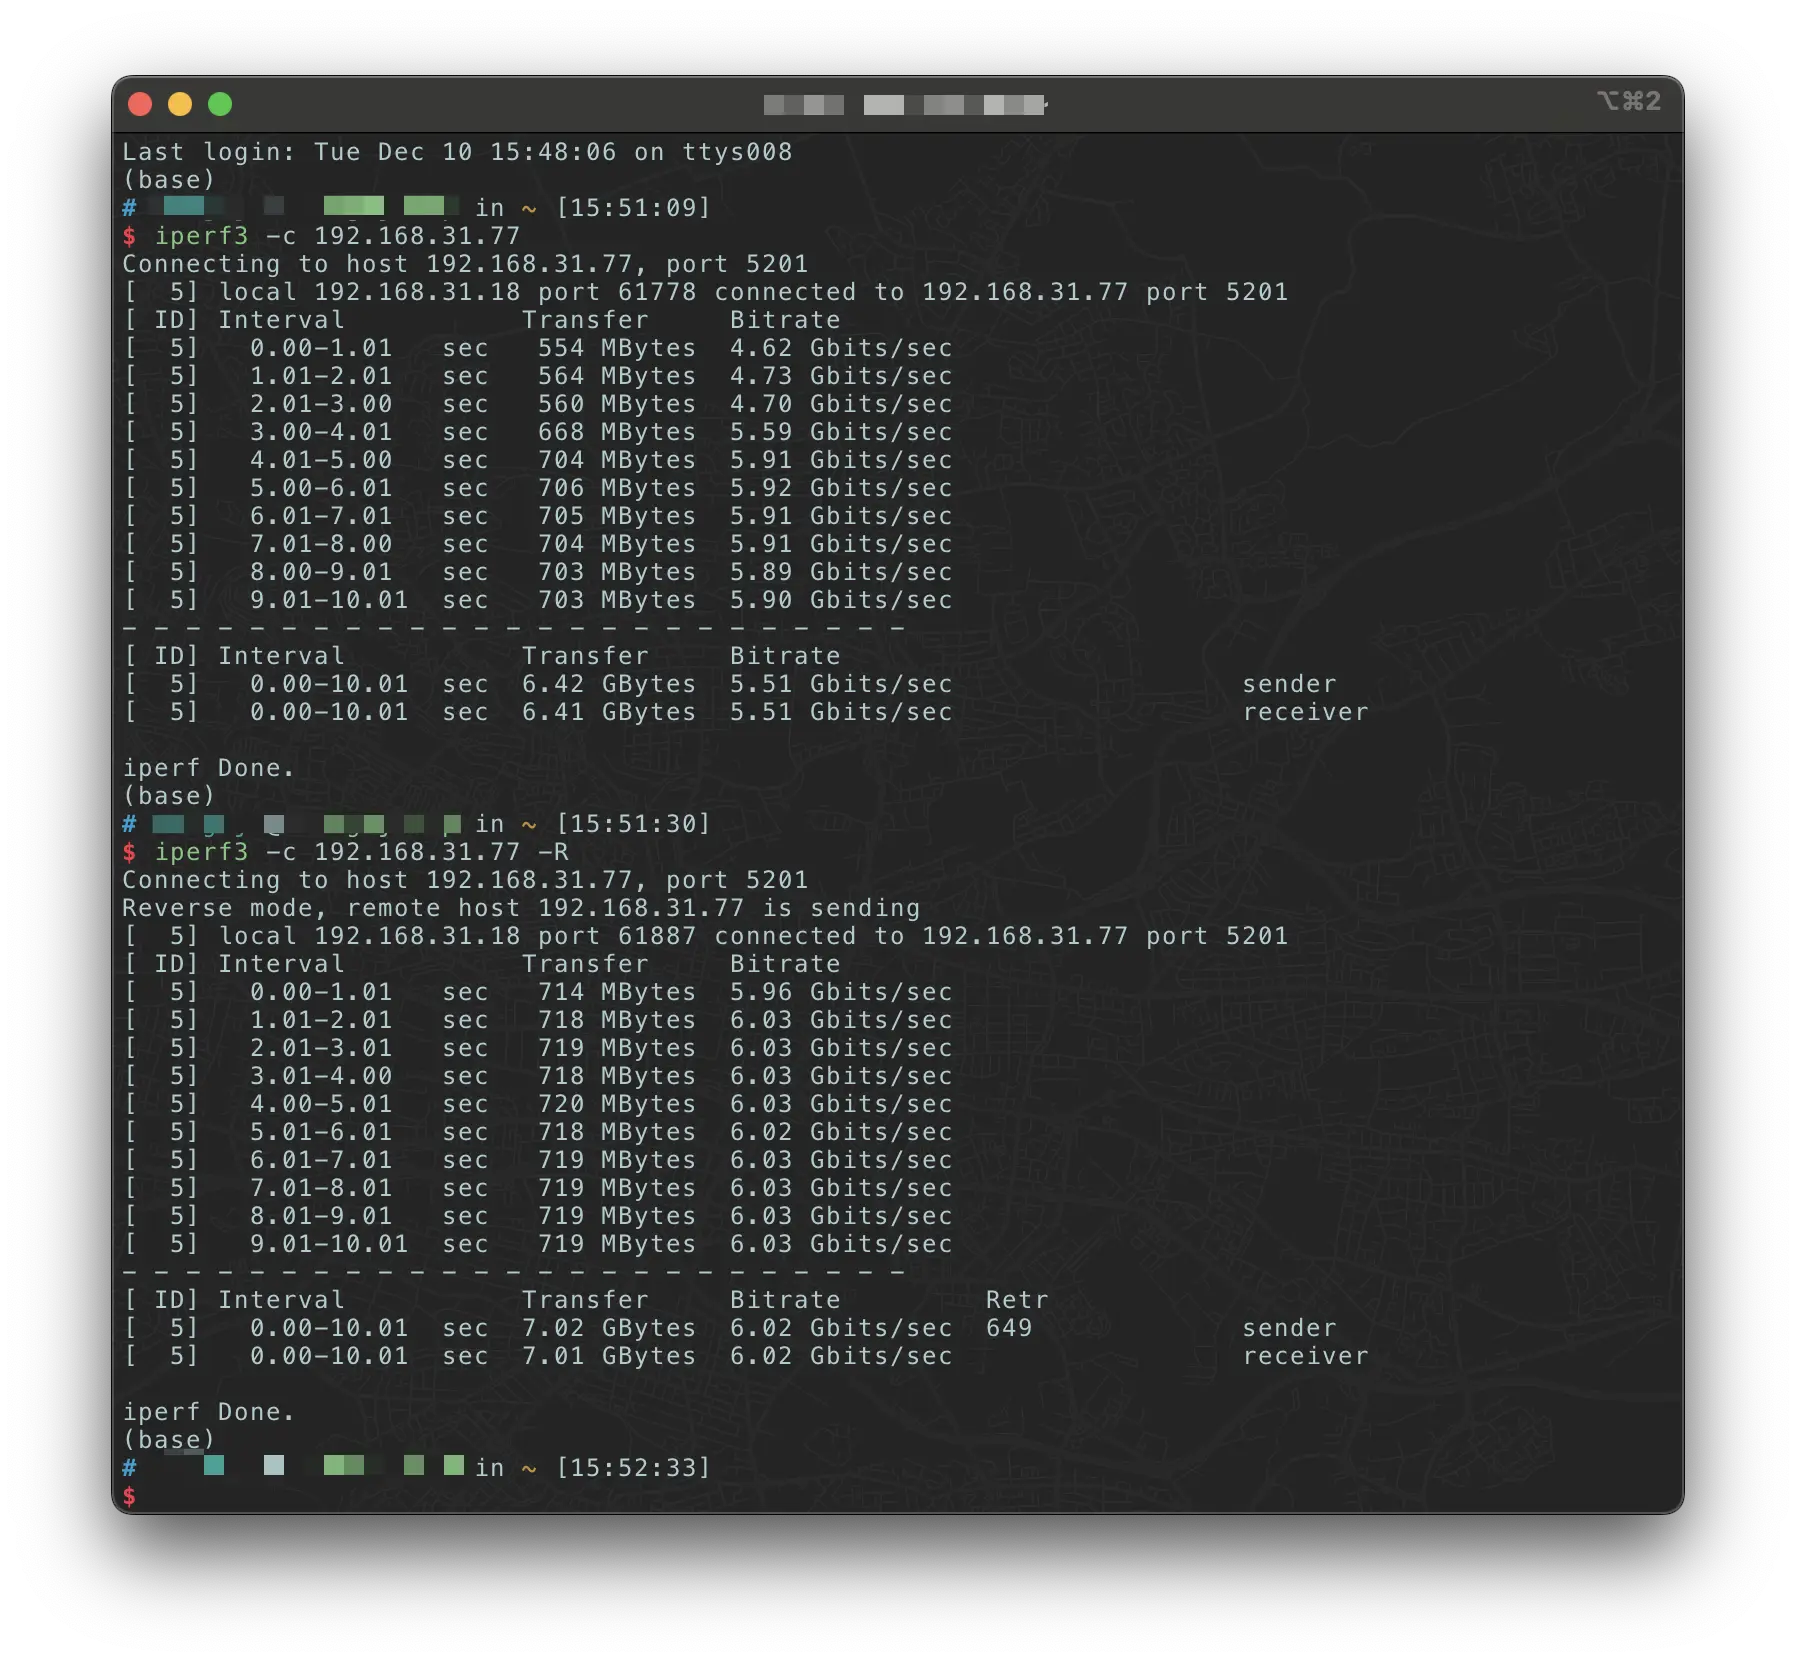Minimize the terminal with the yellow button
The width and height of the screenshot is (1796, 1662).
coord(180,104)
